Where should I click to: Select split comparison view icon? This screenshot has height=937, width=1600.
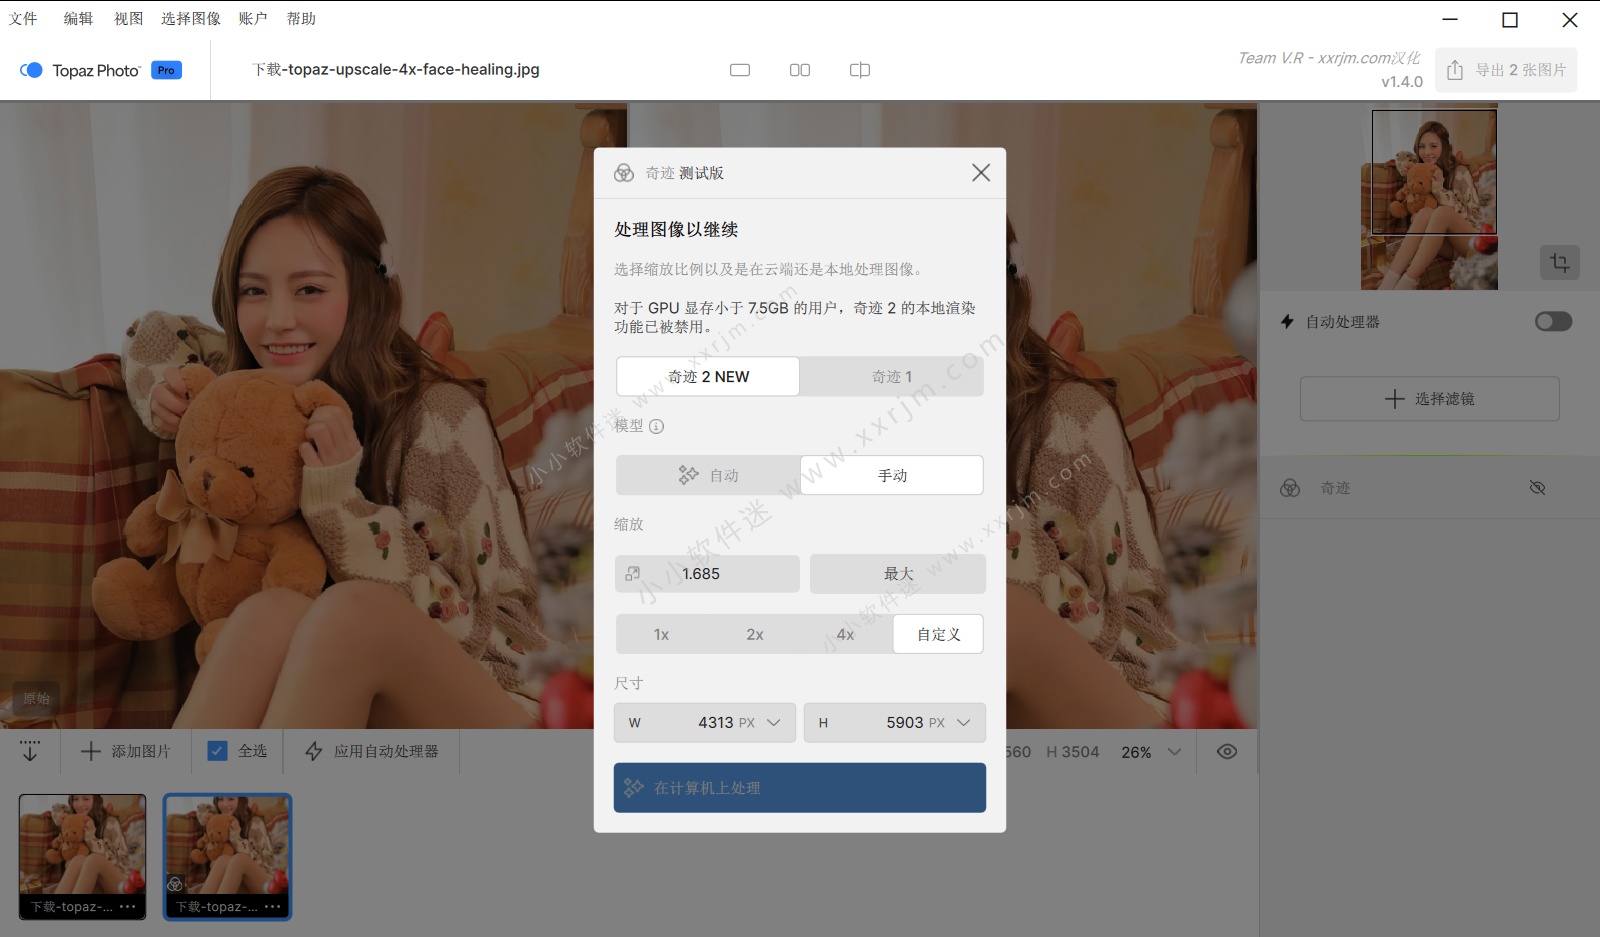pyautogui.click(x=860, y=70)
